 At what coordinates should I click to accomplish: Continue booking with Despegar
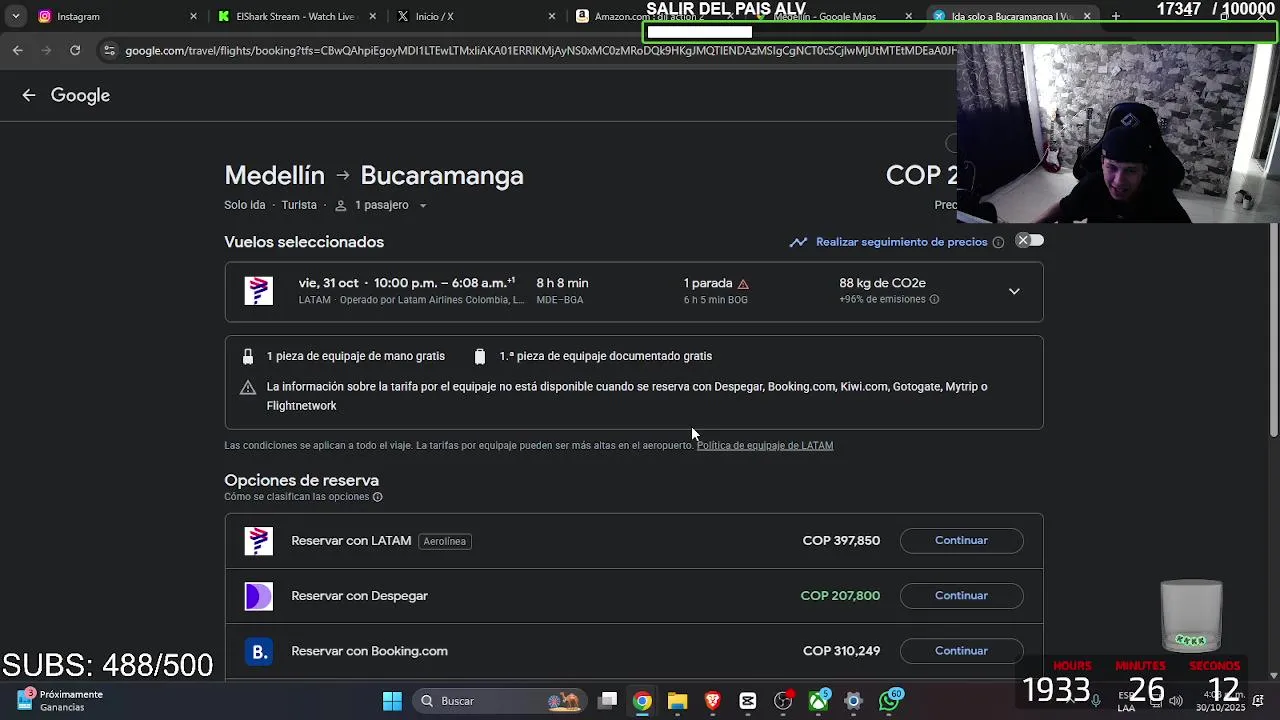click(x=961, y=595)
